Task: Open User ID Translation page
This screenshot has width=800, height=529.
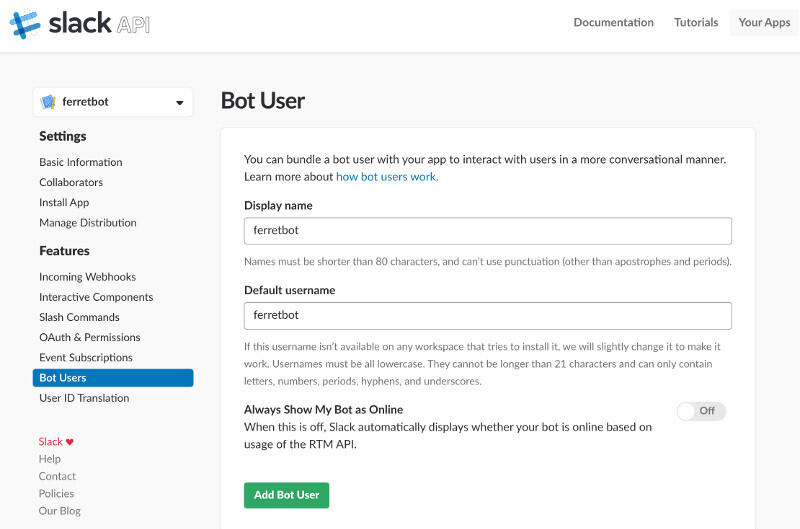Action: click(84, 398)
